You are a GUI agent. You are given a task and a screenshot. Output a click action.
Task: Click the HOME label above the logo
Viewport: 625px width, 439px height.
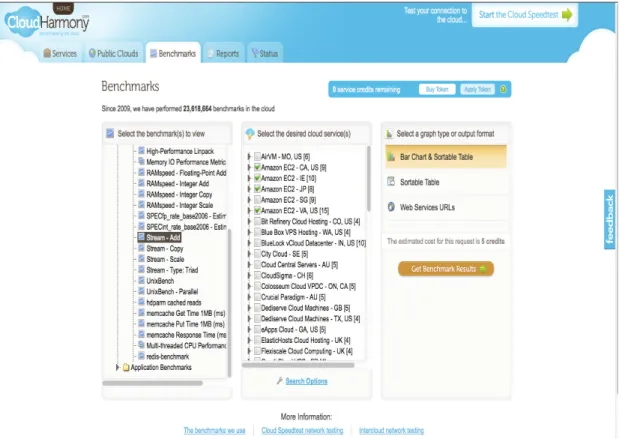point(63,8)
